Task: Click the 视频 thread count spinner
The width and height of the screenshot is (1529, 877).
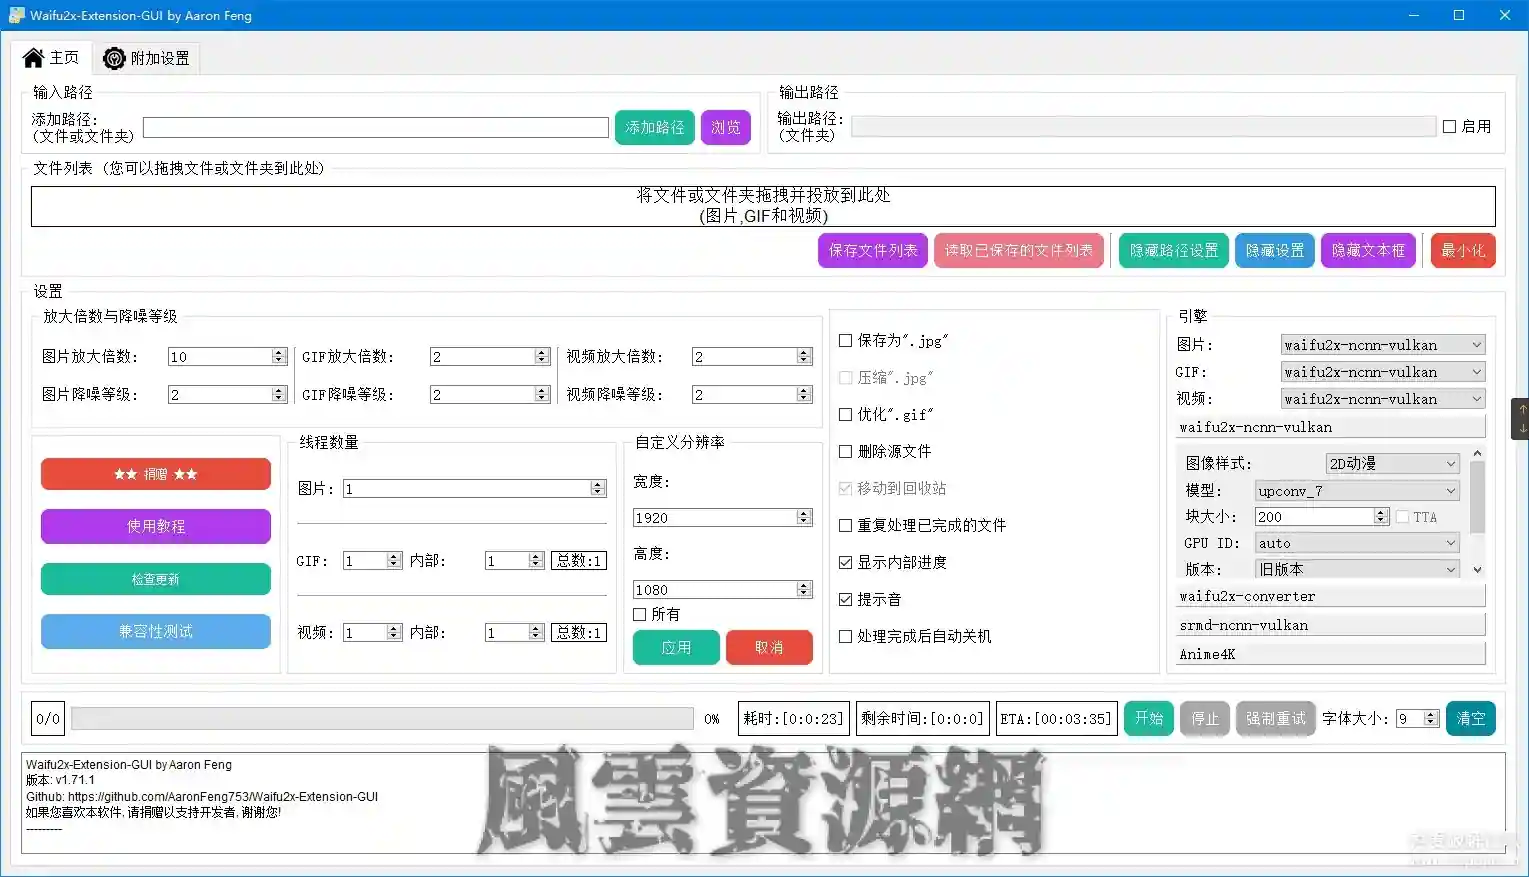Action: pos(372,633)
